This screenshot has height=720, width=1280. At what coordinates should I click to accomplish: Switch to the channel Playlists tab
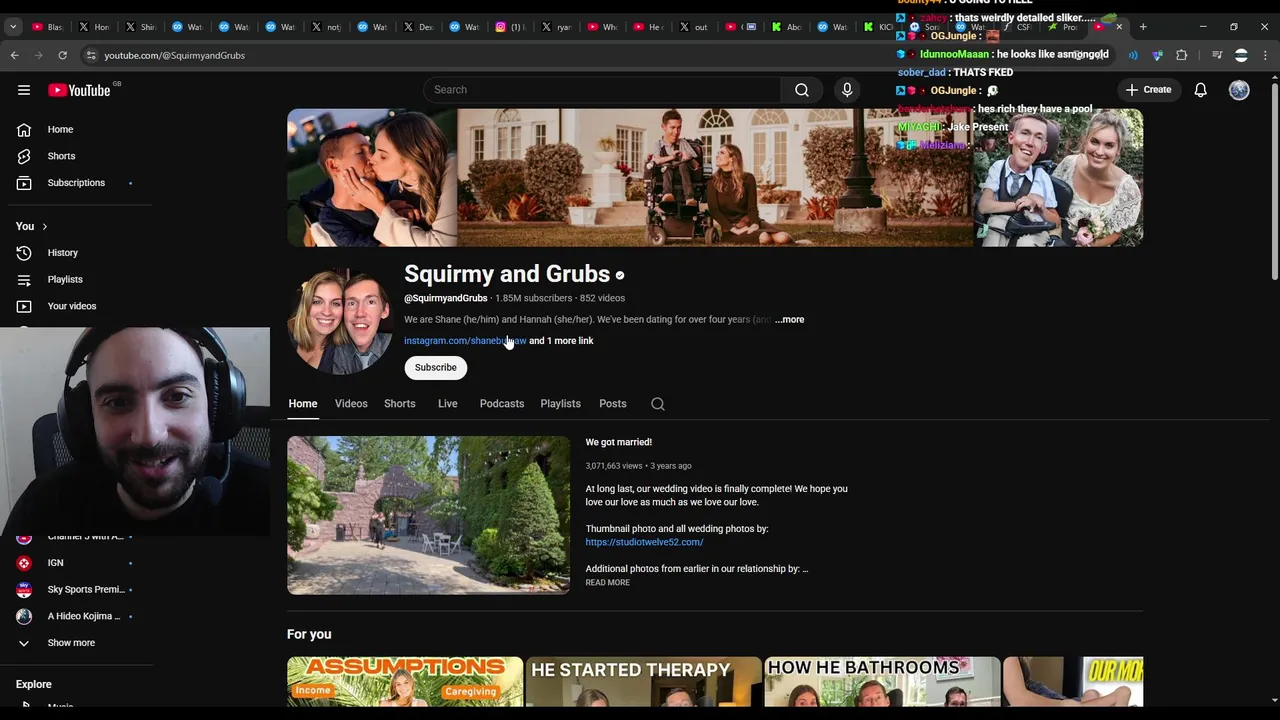tap(560, 404)
